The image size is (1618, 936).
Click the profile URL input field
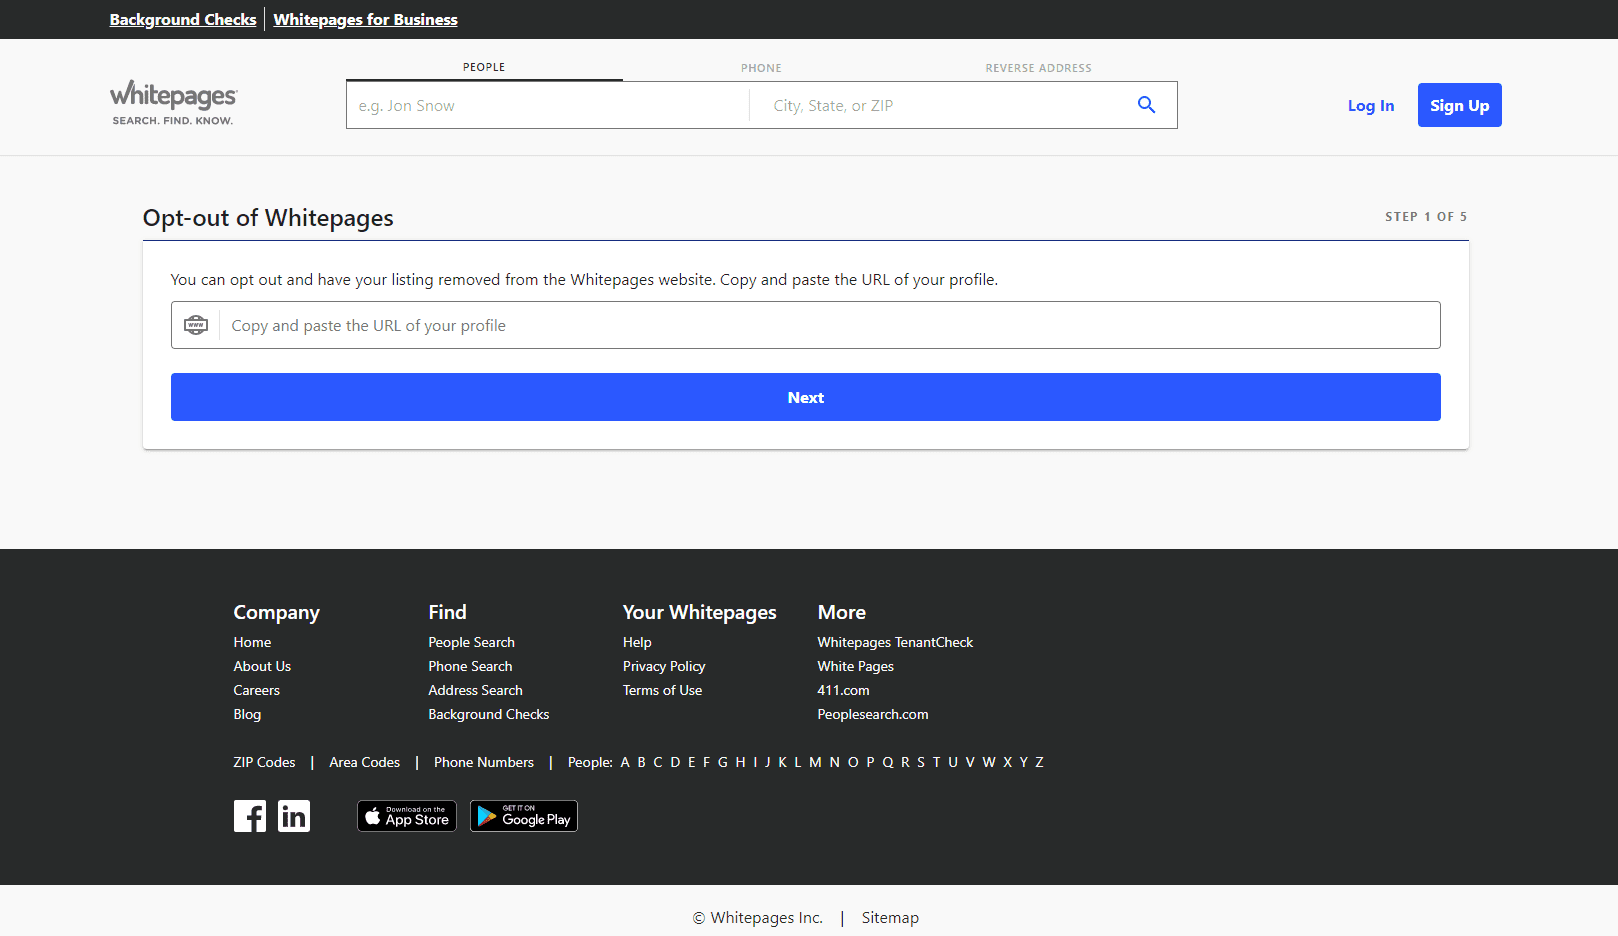coord(806,325)
